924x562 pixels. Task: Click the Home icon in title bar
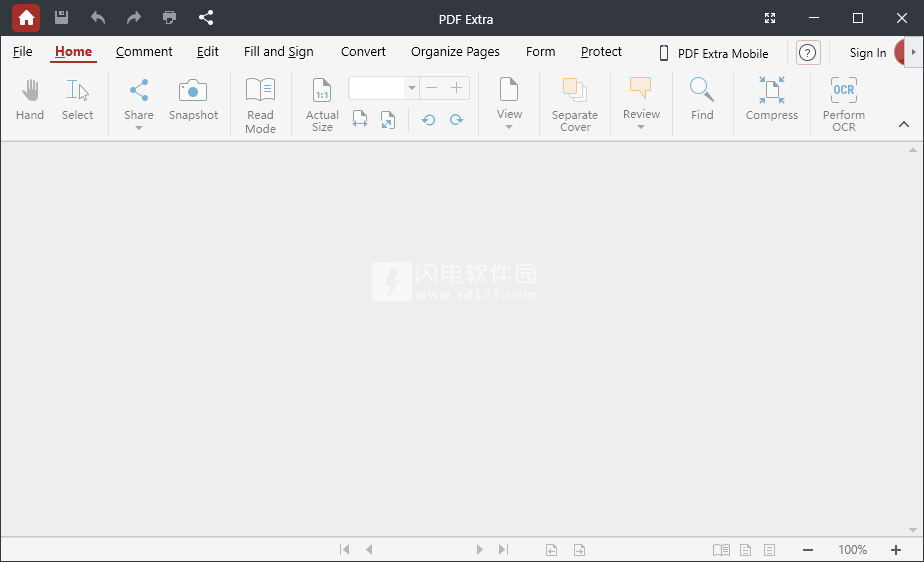(x=26, y=18)
